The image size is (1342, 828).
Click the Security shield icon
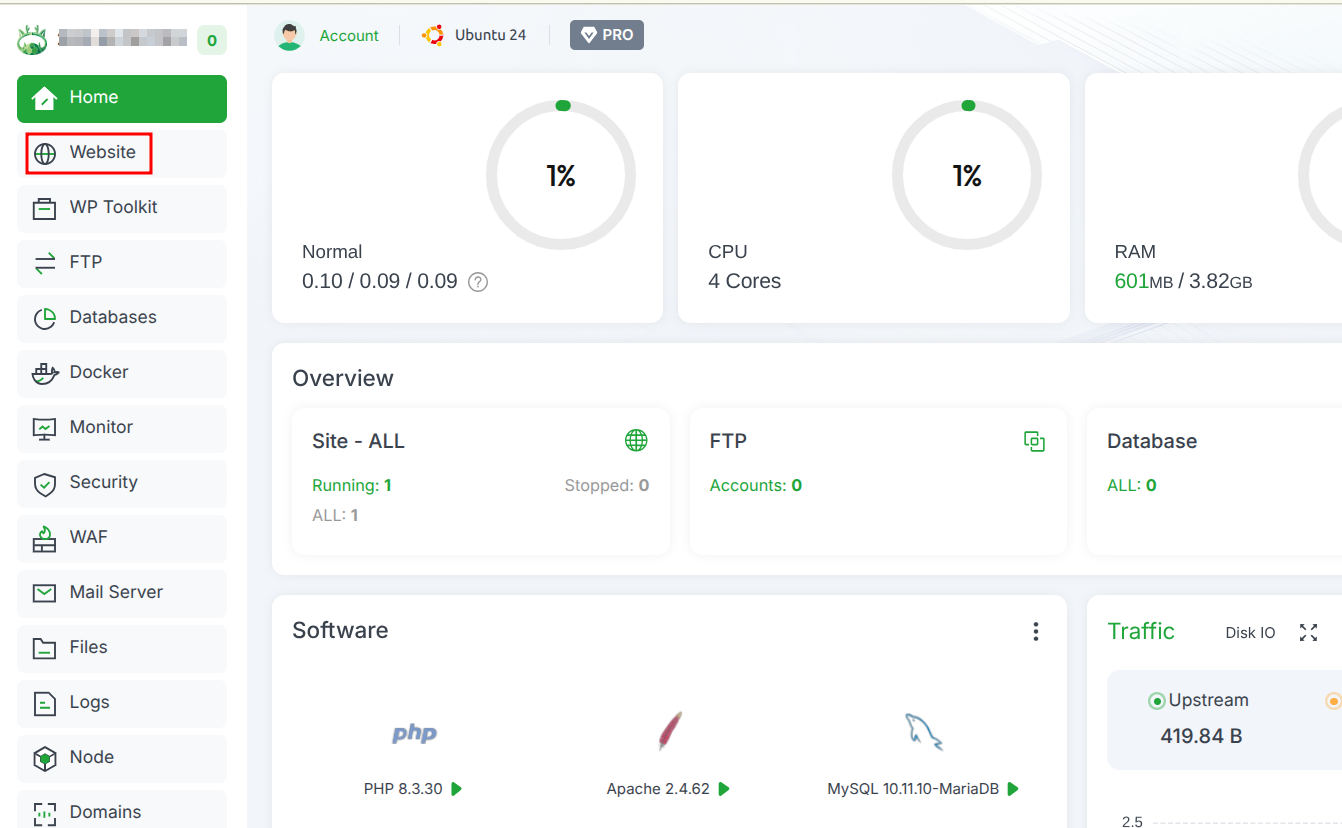point(45,484)
